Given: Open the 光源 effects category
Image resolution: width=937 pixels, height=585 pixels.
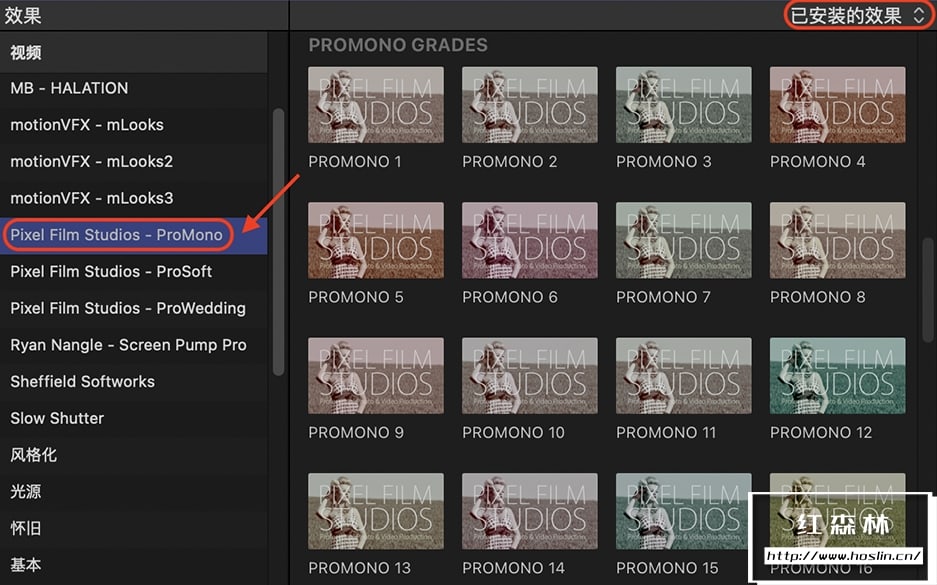Looking at the screenshot, I should pos(134,491).
